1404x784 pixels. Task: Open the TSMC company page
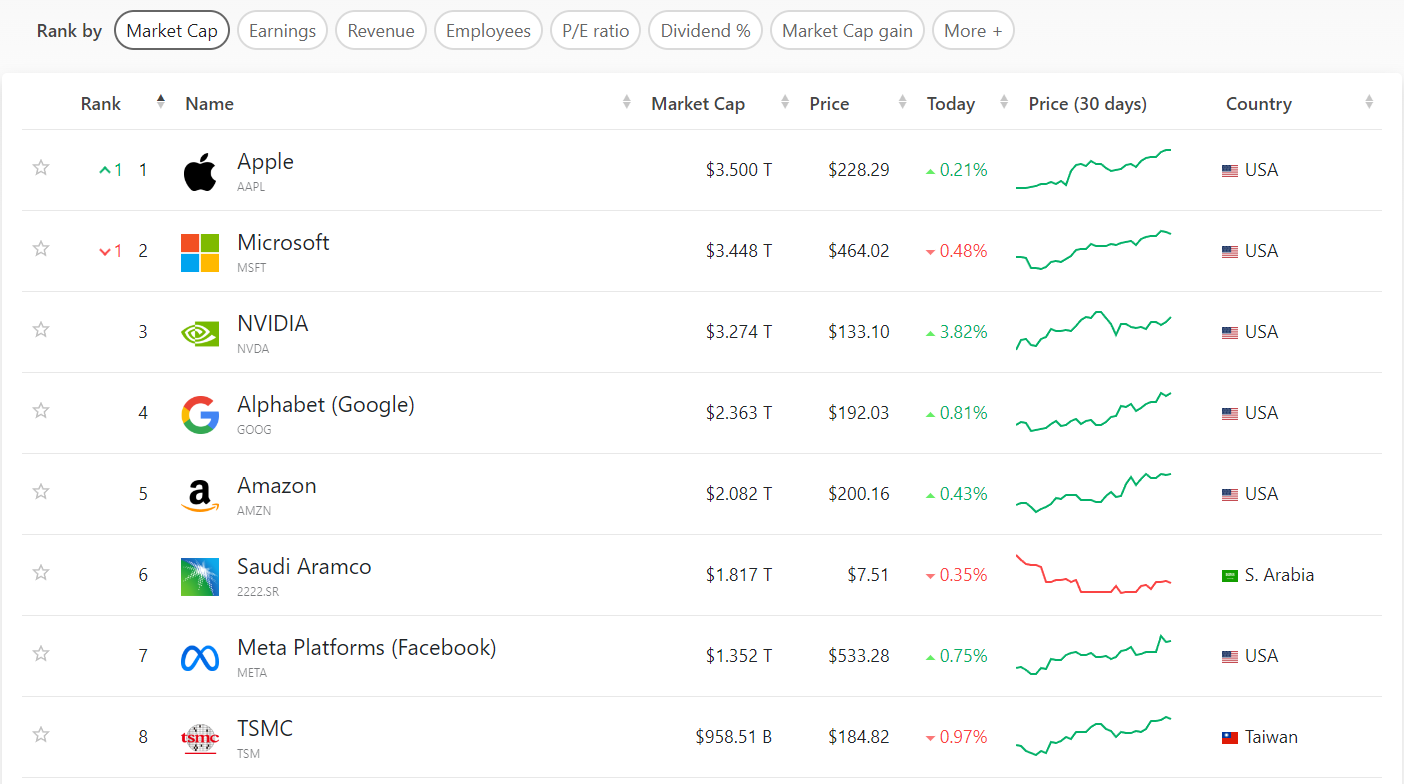(265, 729)
